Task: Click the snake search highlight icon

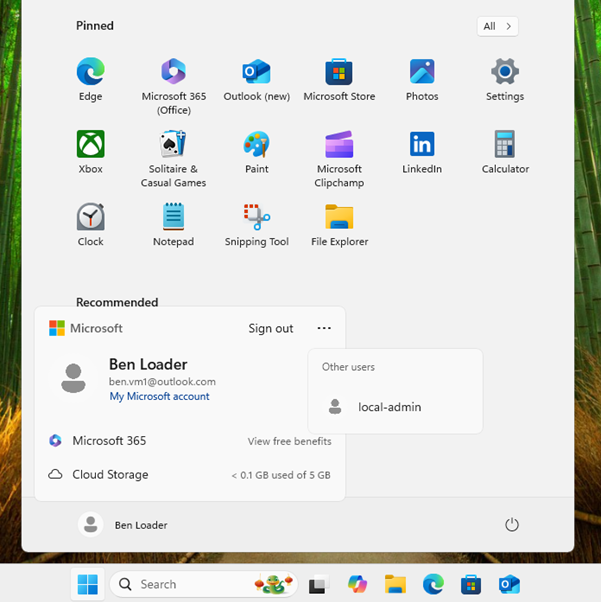Action: pos(274,584)
